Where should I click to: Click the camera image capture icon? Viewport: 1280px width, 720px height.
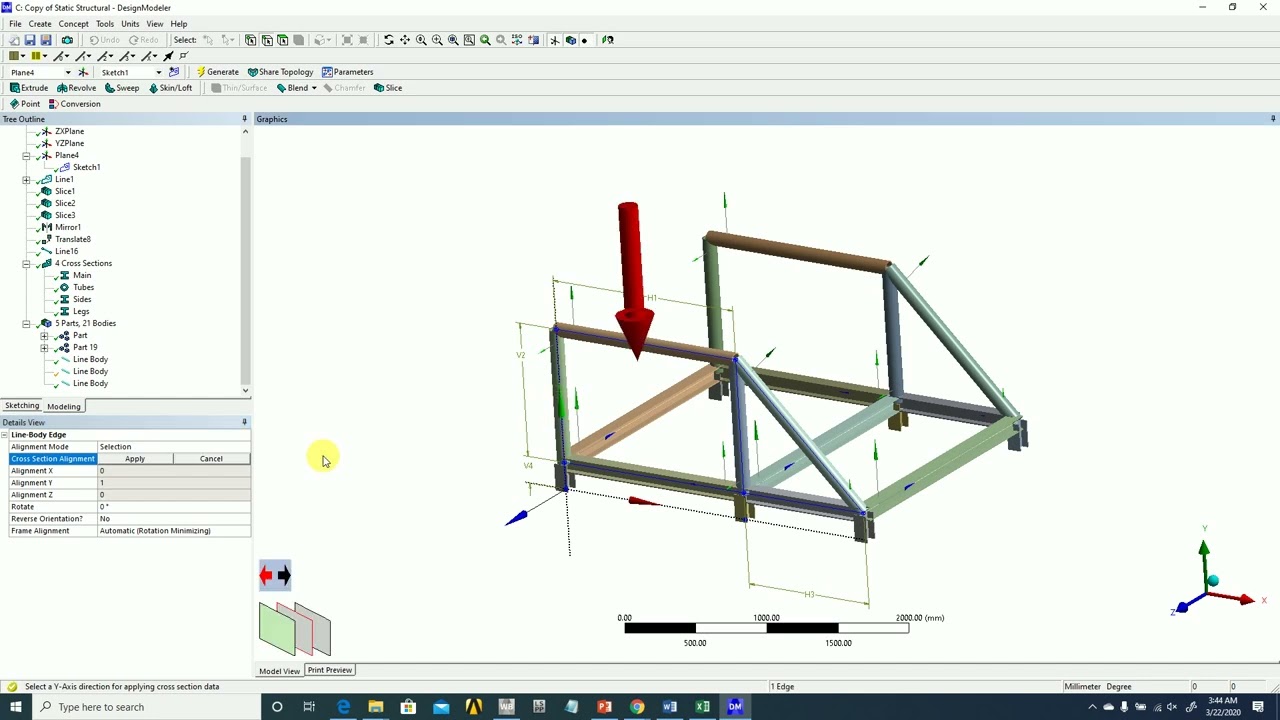click(67, 40)
